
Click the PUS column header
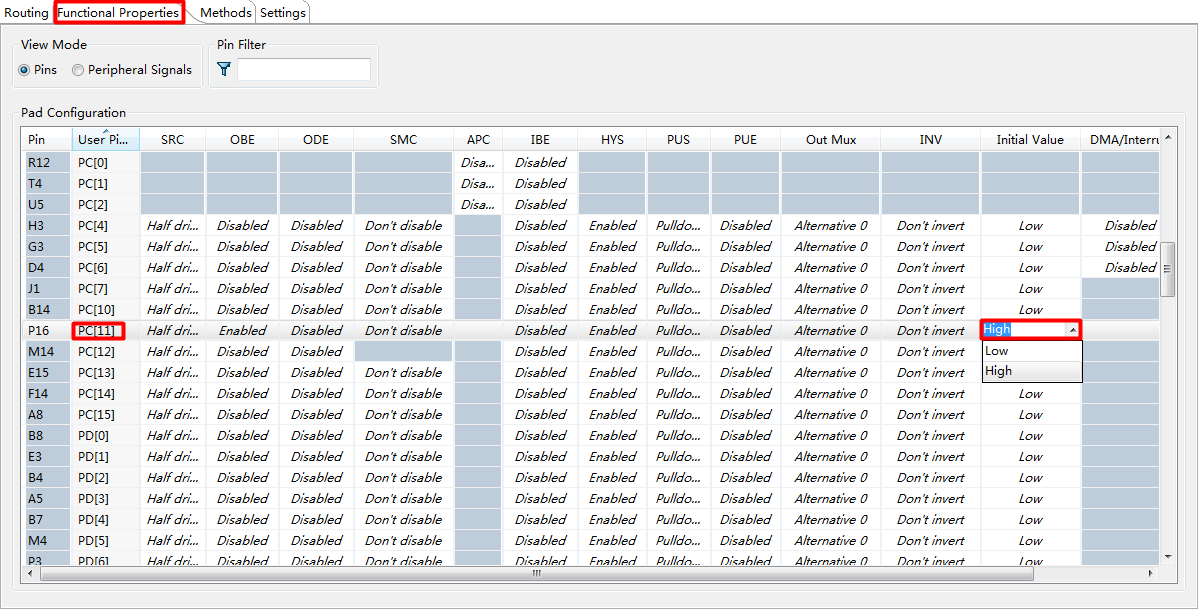pos(678,140)
